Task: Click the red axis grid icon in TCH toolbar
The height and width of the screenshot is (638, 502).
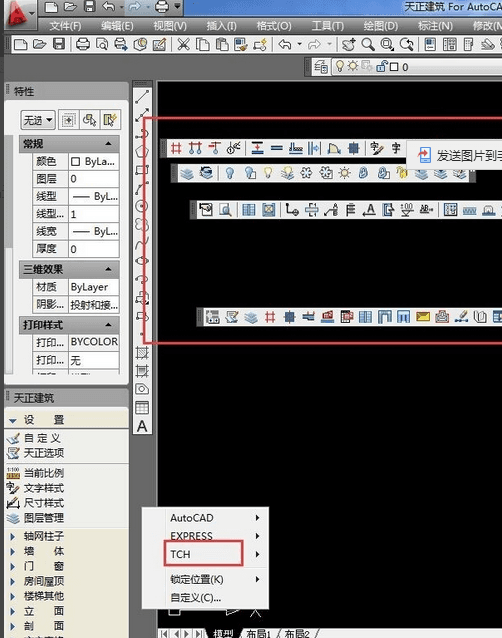Action: pos(176,148)
